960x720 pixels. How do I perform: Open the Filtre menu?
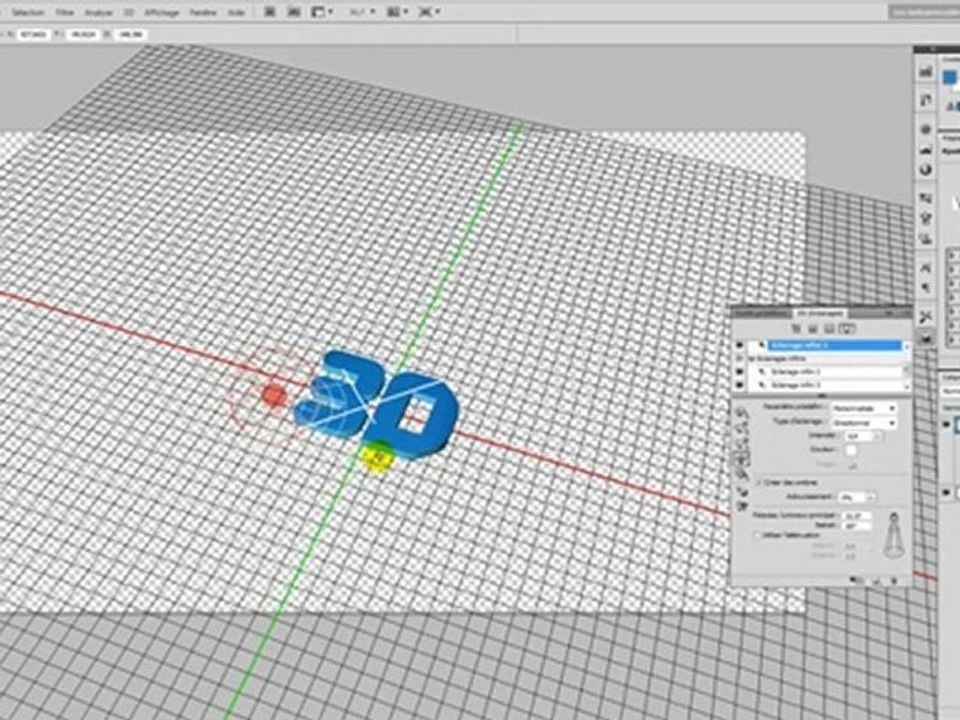(64, 12)
